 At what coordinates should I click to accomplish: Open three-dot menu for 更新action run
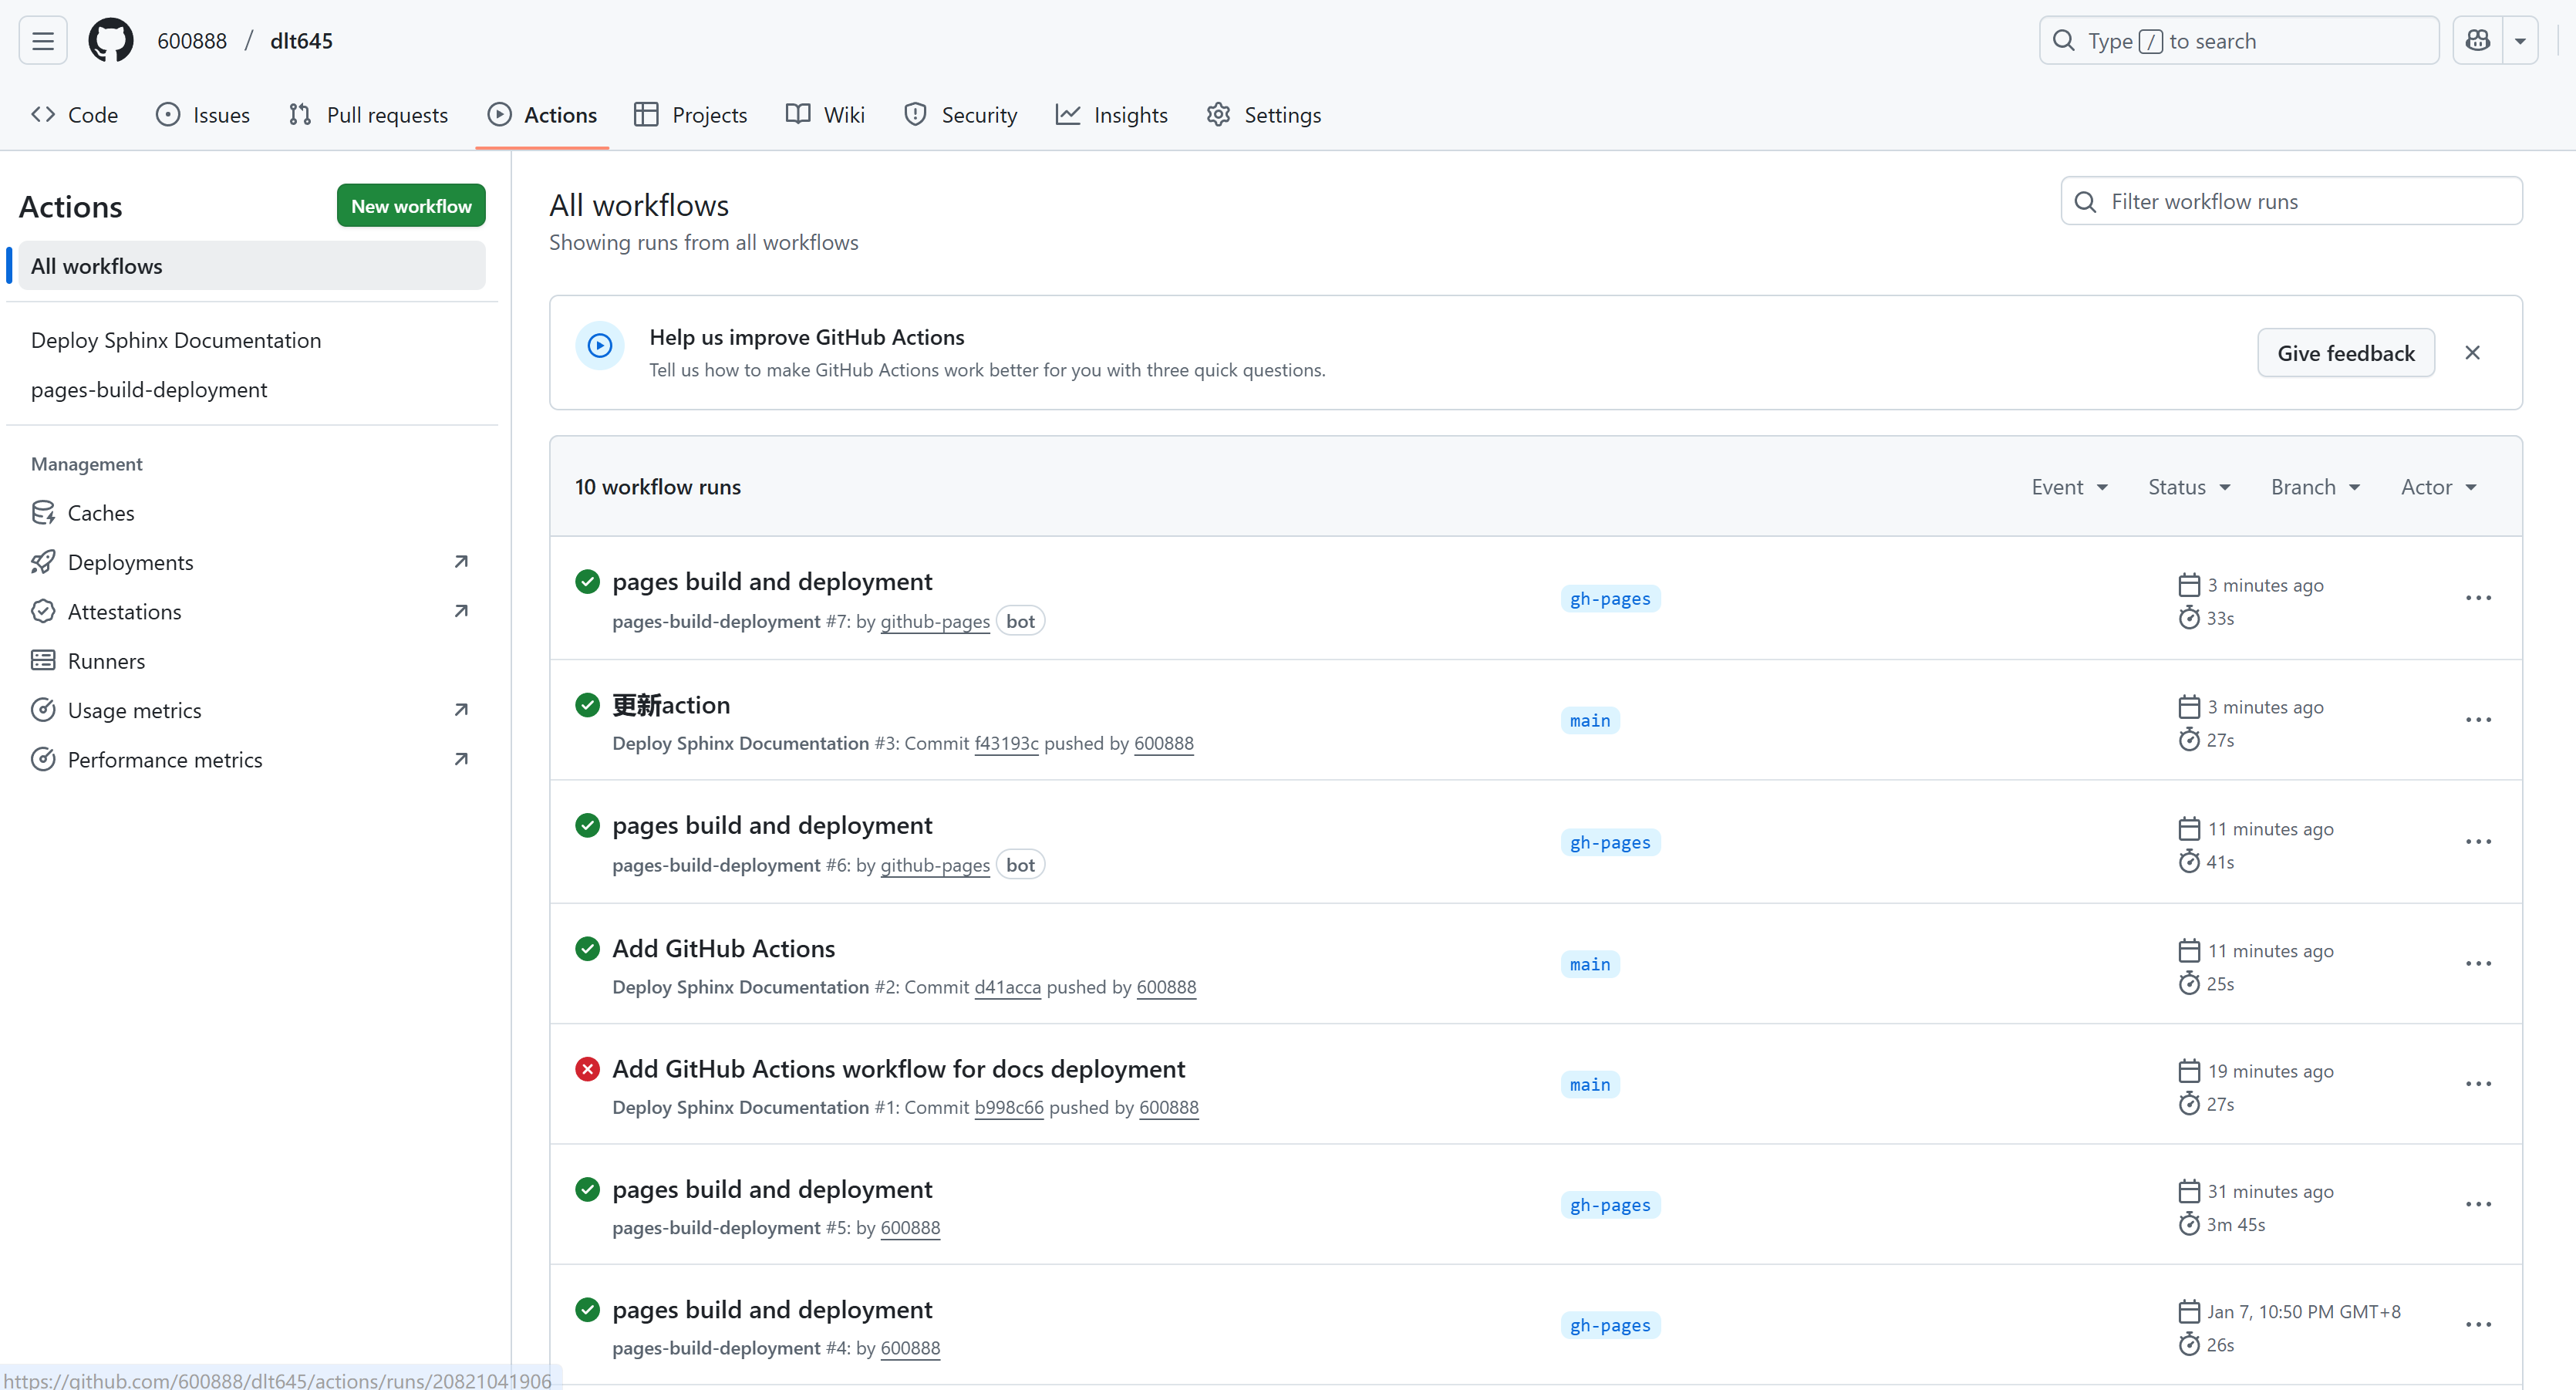click(2477, 720)
